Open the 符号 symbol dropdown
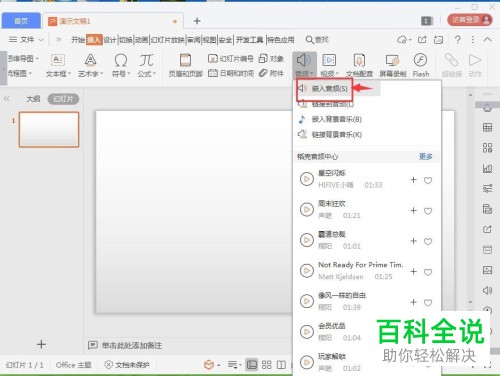The width and height of the screenshot is (500, 376). coord(120,65)
